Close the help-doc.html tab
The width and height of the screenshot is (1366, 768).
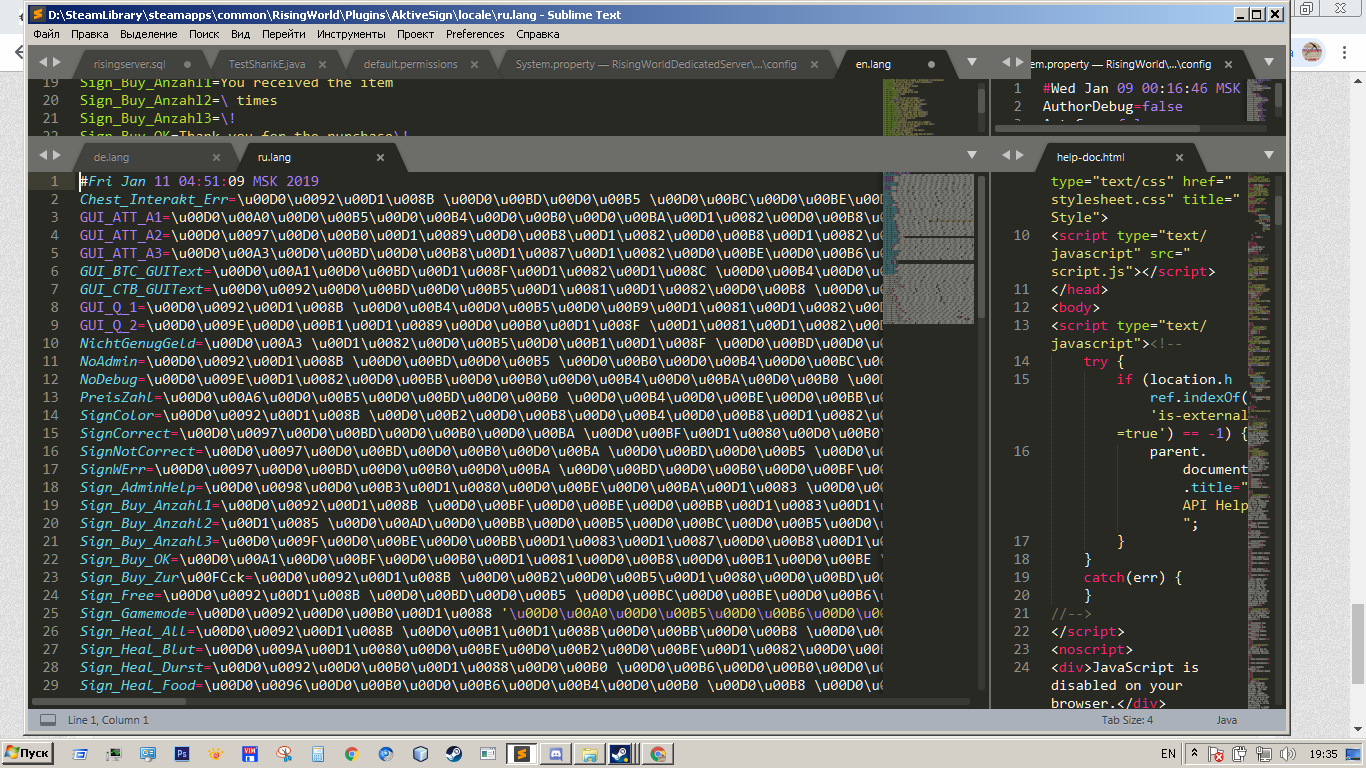pyautogui.click(x=1179, y=157)
